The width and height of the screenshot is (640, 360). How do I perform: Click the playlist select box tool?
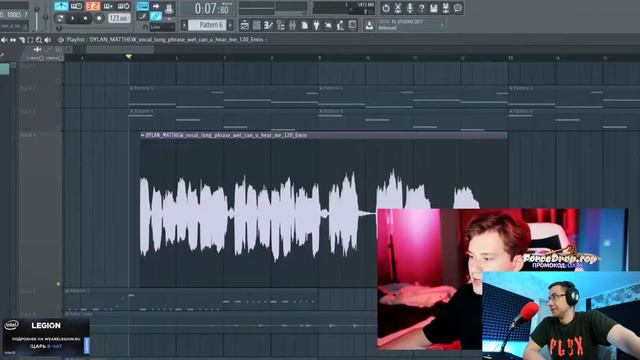30,40
